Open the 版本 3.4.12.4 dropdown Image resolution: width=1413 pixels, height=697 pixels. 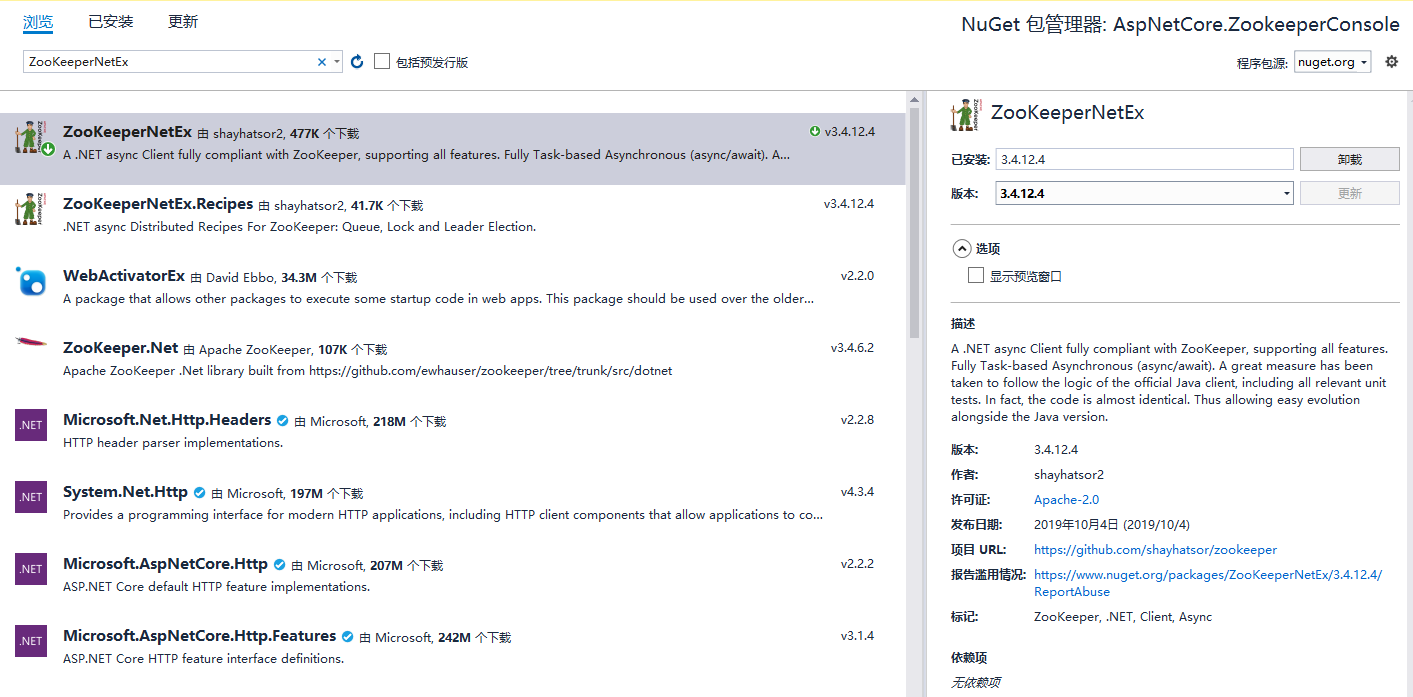click(x=1145, y=193)
